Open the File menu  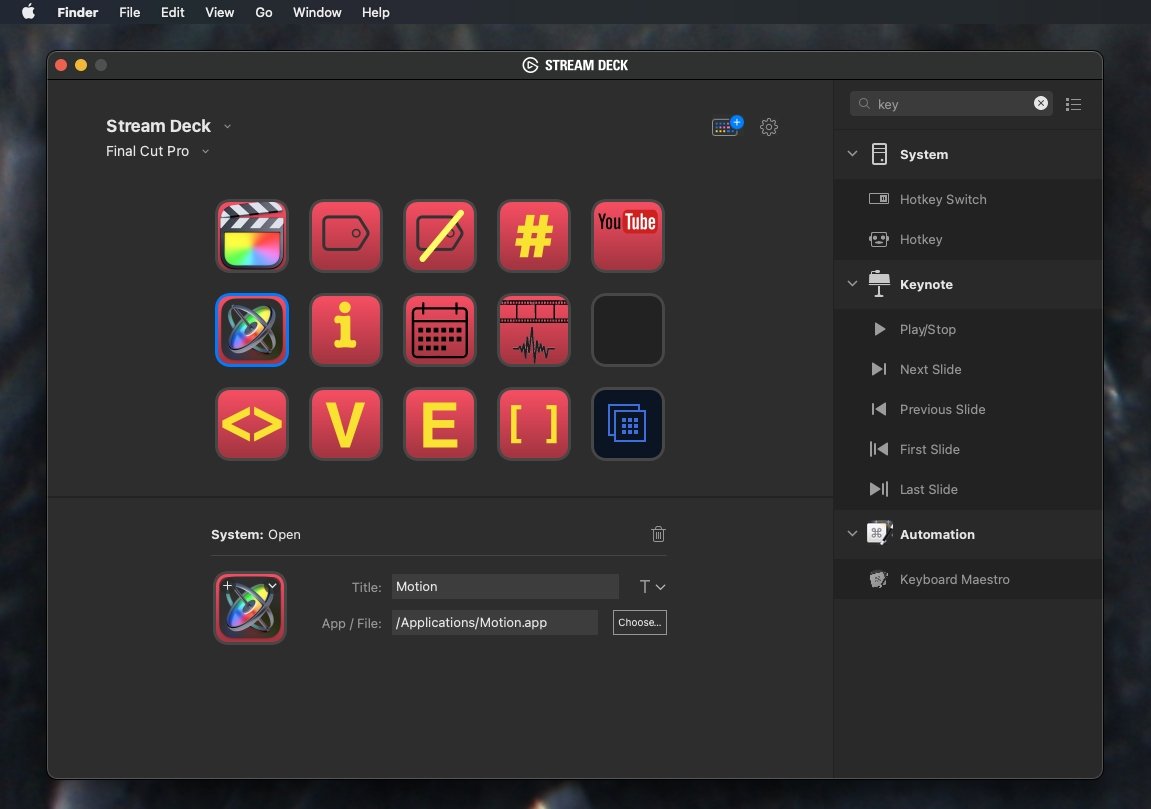pos(130,12)
